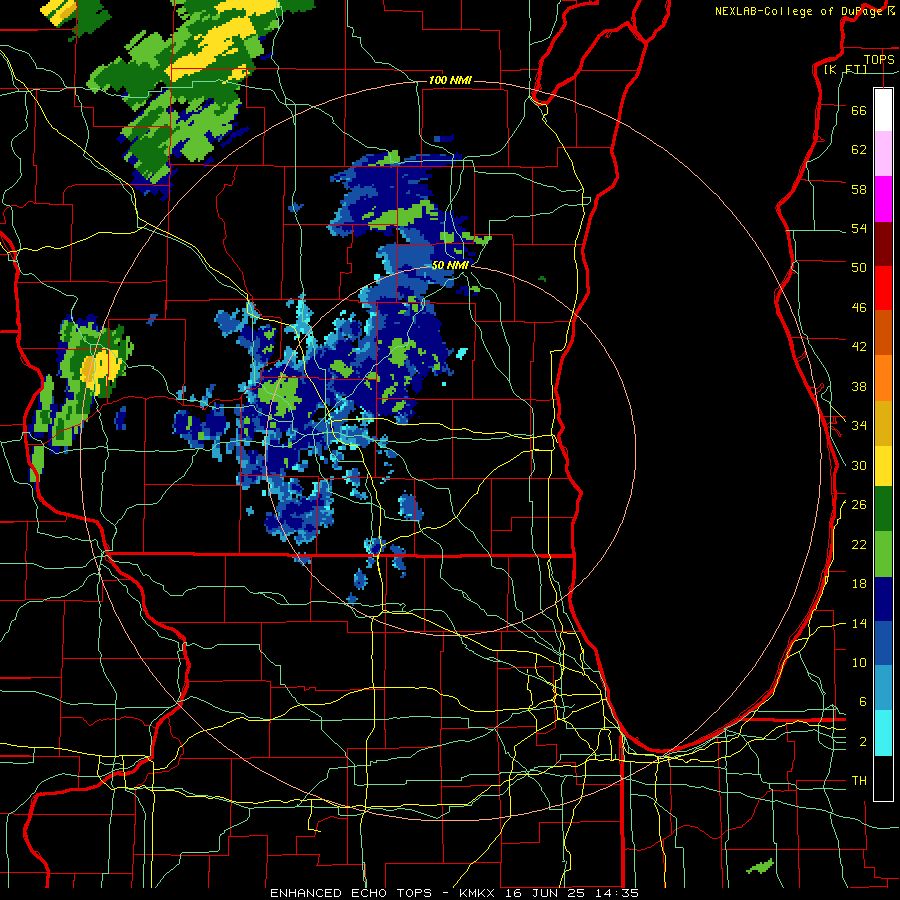Viewport: 900px width, 900px height.
Task: Click the 26 legend value
Action: tap(859, 505)
